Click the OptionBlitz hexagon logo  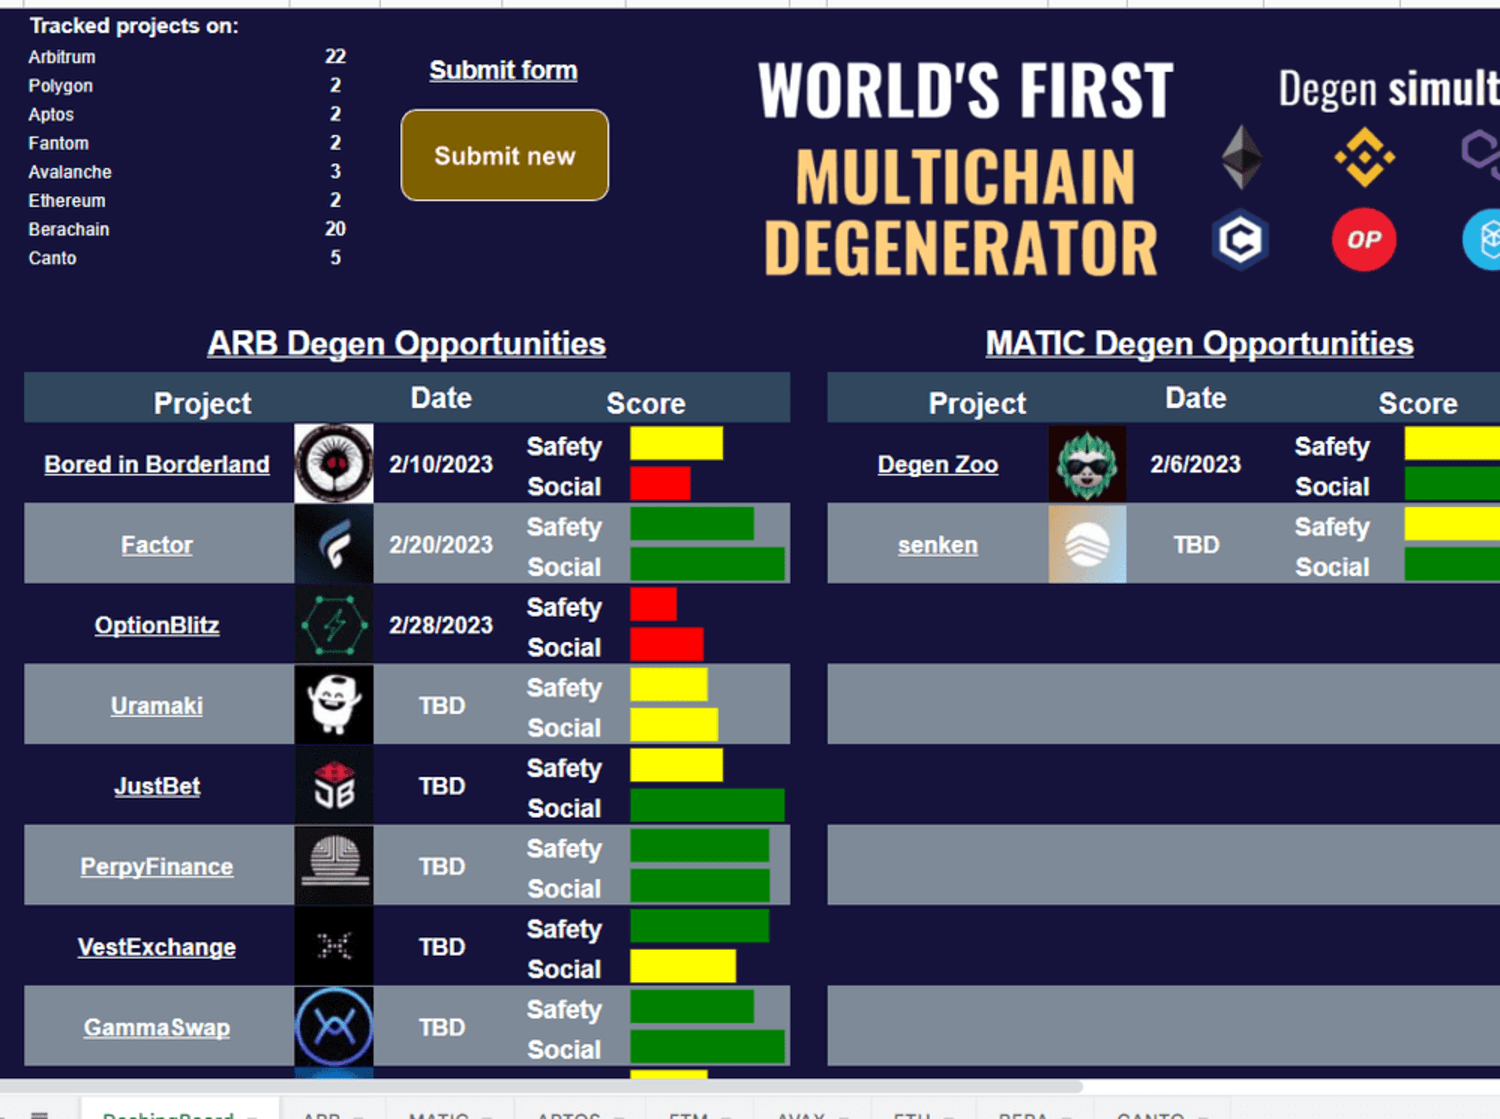pyautogui.click(x=334, y=624)
